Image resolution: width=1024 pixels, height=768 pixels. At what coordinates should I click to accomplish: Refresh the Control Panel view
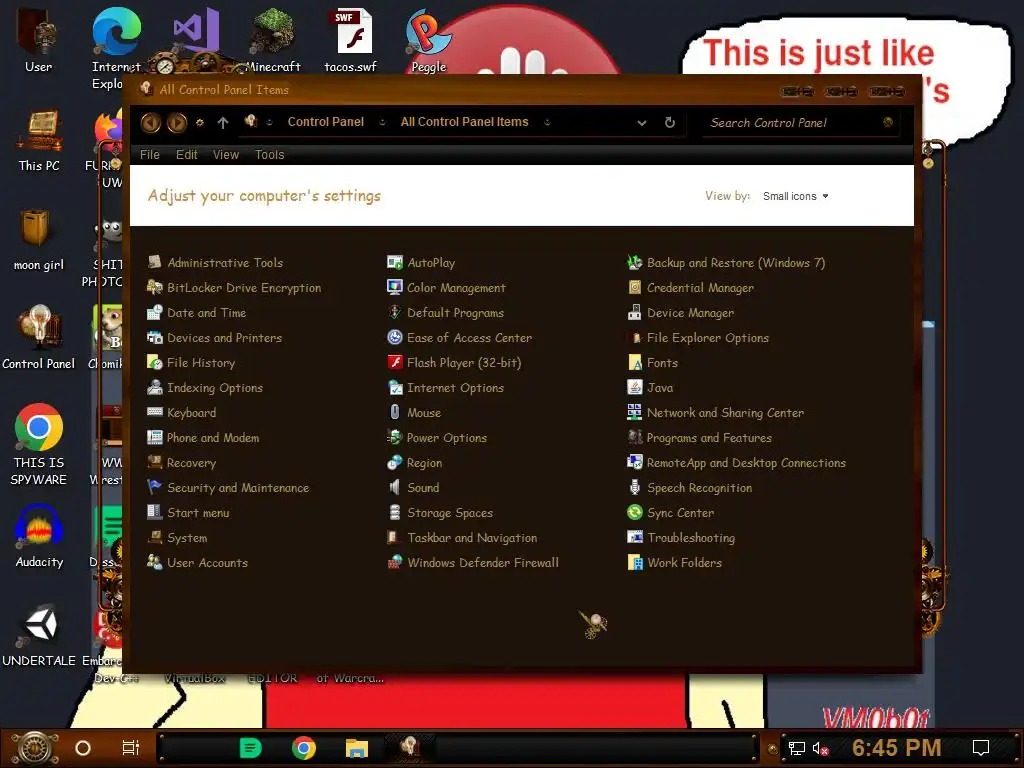click(x=669, y=122)
